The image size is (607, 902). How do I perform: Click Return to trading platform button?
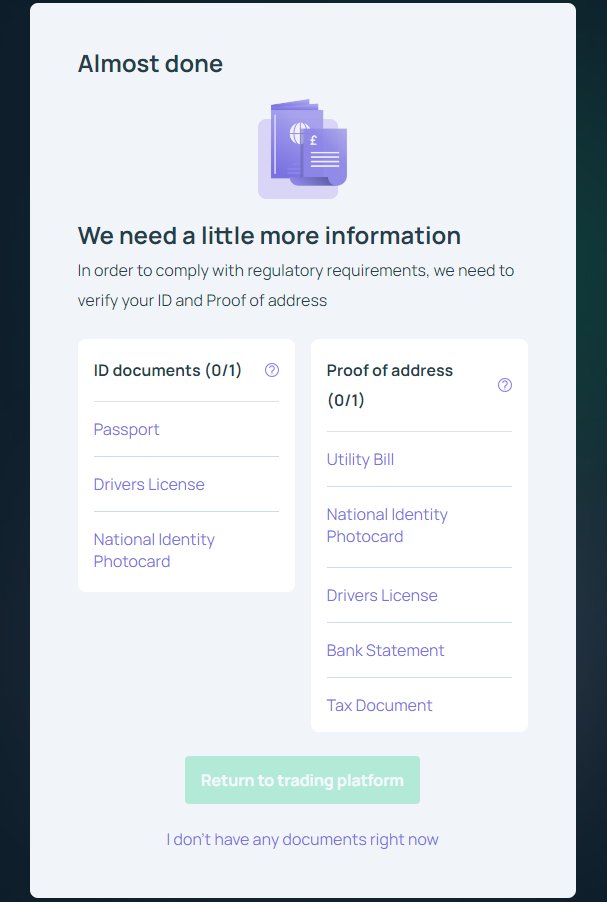pyautogui.click(x=303, y=780)
